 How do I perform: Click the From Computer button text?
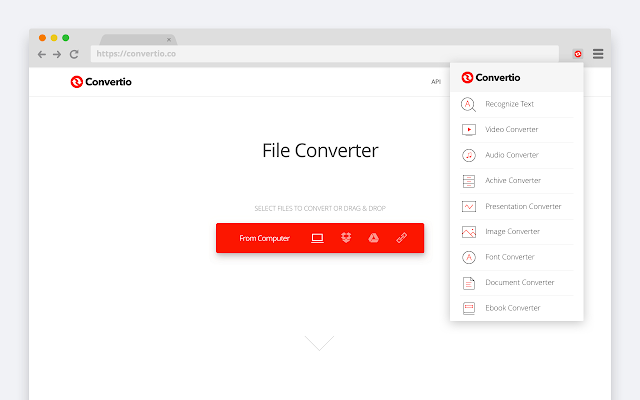(264, 238)
